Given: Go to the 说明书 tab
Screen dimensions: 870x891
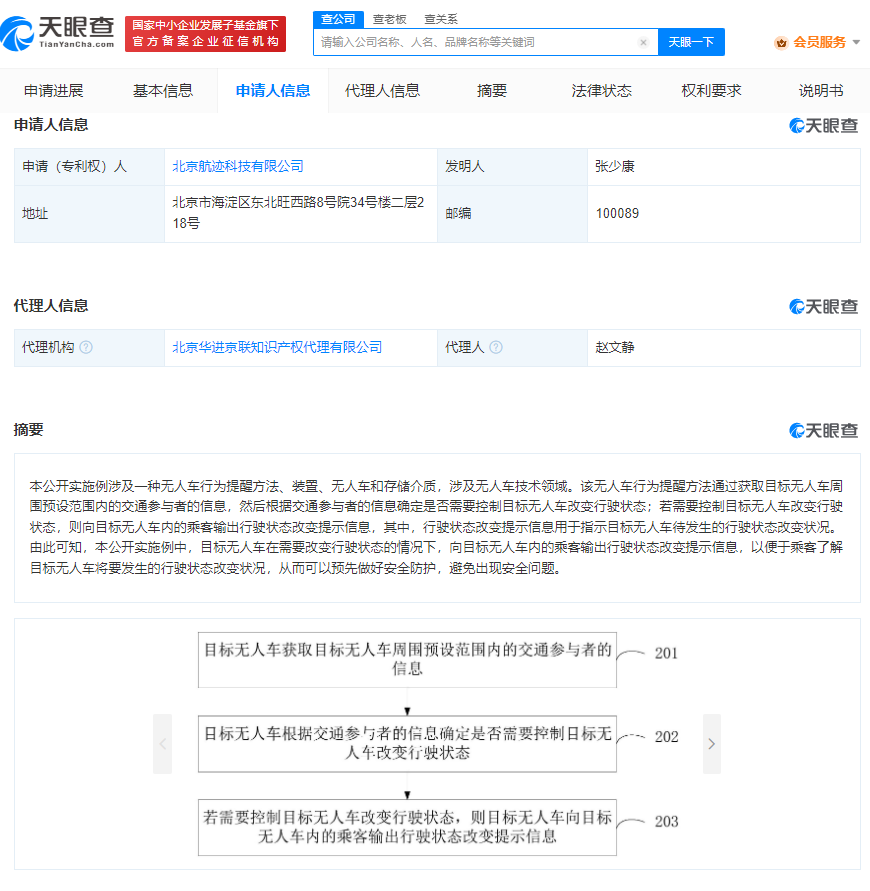Looking at the screenshot, I should pos(821,90).
